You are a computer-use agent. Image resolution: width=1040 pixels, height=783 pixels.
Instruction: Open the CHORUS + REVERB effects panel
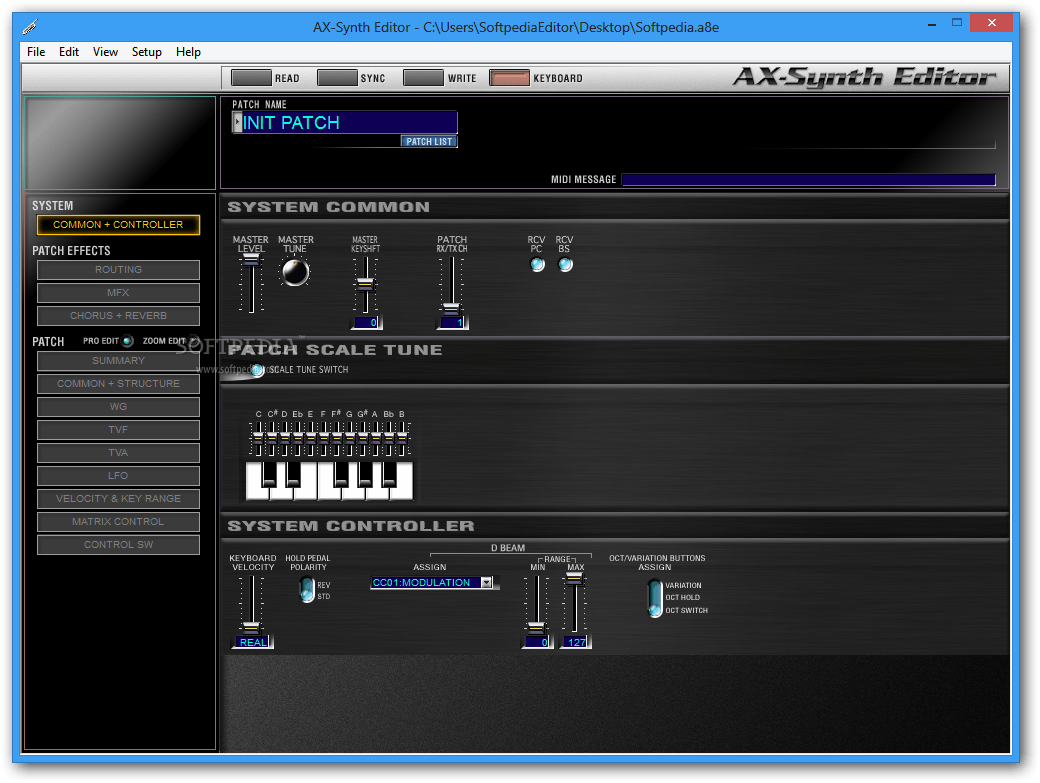pyautogui.click(x=118, y=315)
